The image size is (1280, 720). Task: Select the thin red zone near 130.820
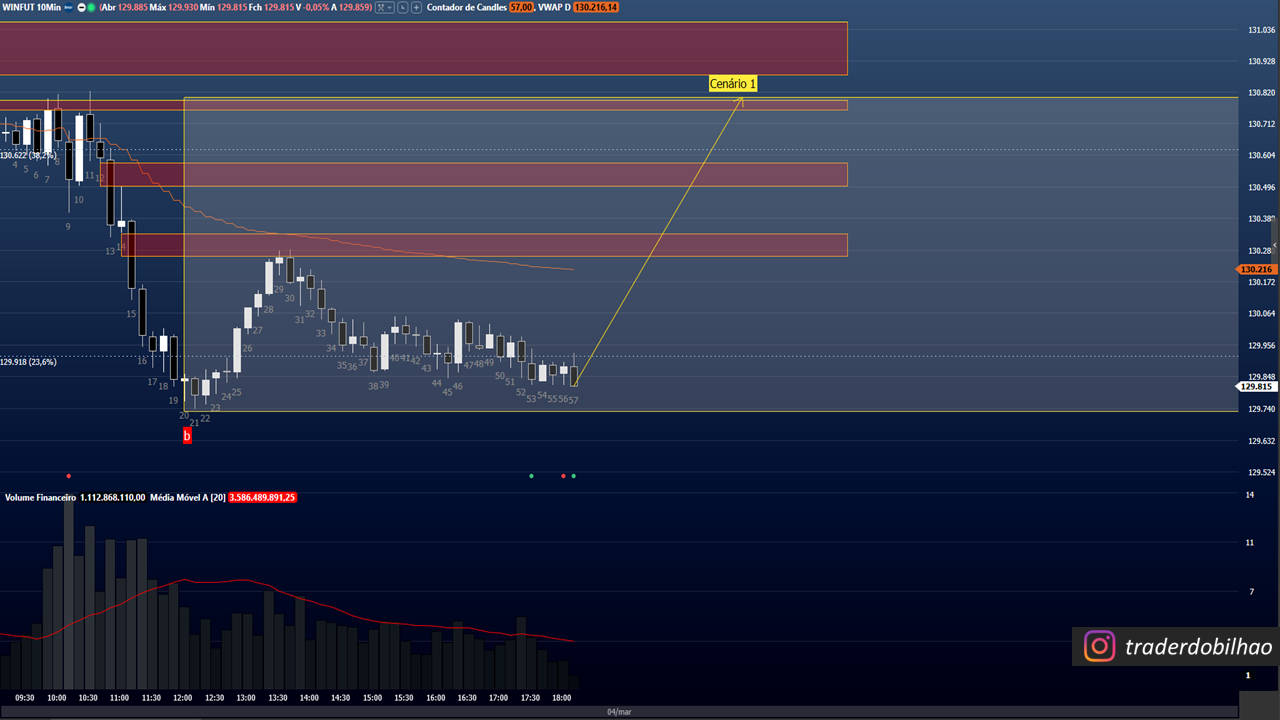tap(424, 105)
